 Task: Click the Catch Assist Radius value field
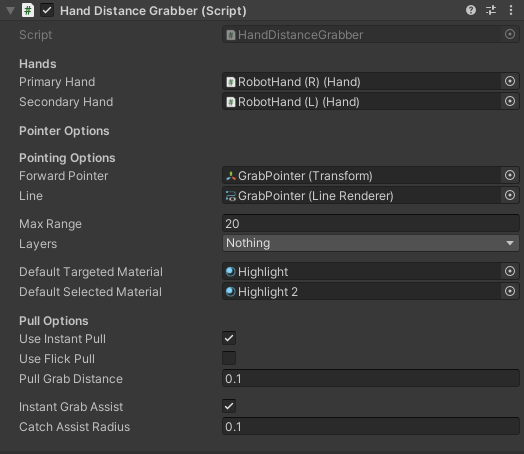(x=371, y=427)
